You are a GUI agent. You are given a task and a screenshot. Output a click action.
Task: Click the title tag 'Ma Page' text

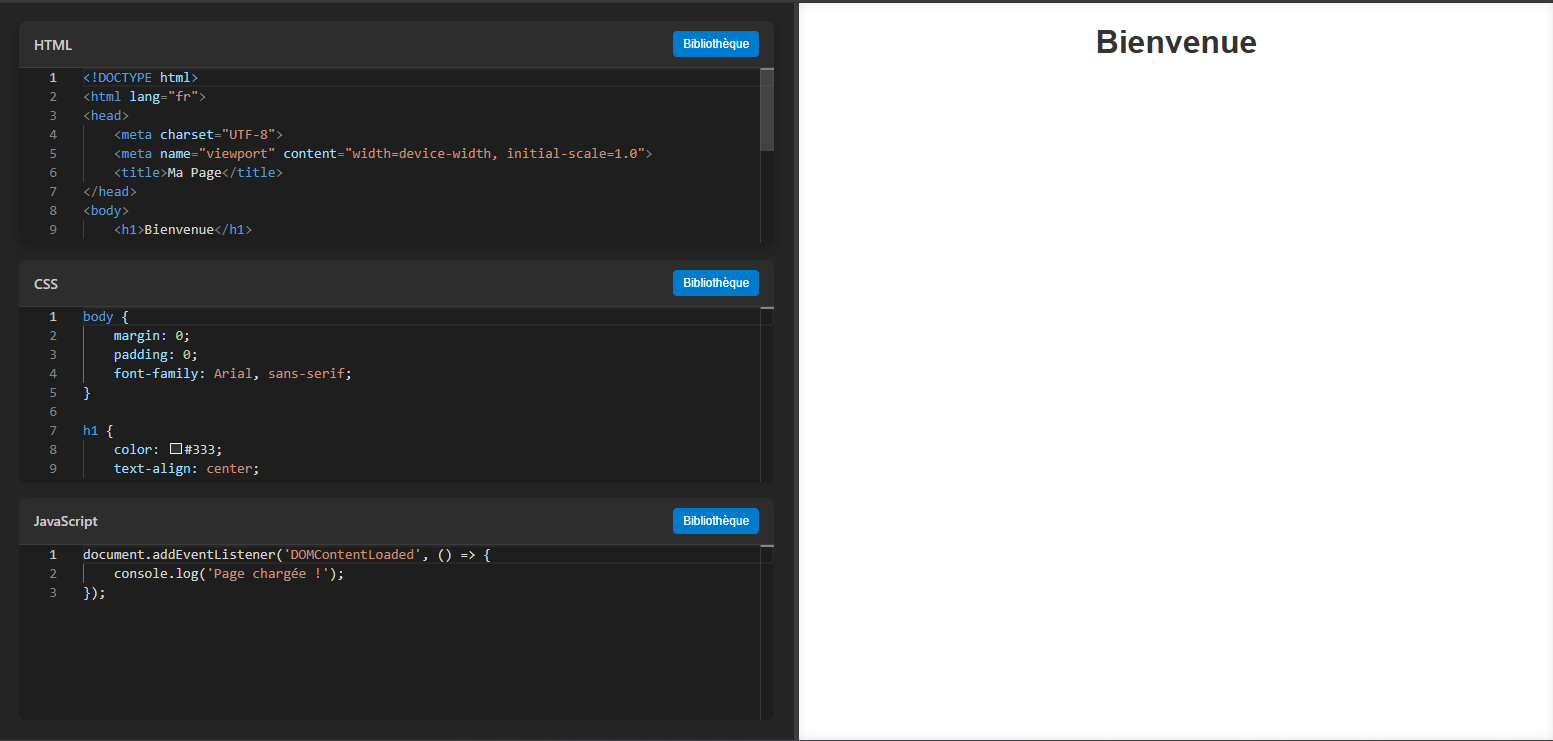tap(194, 173)
